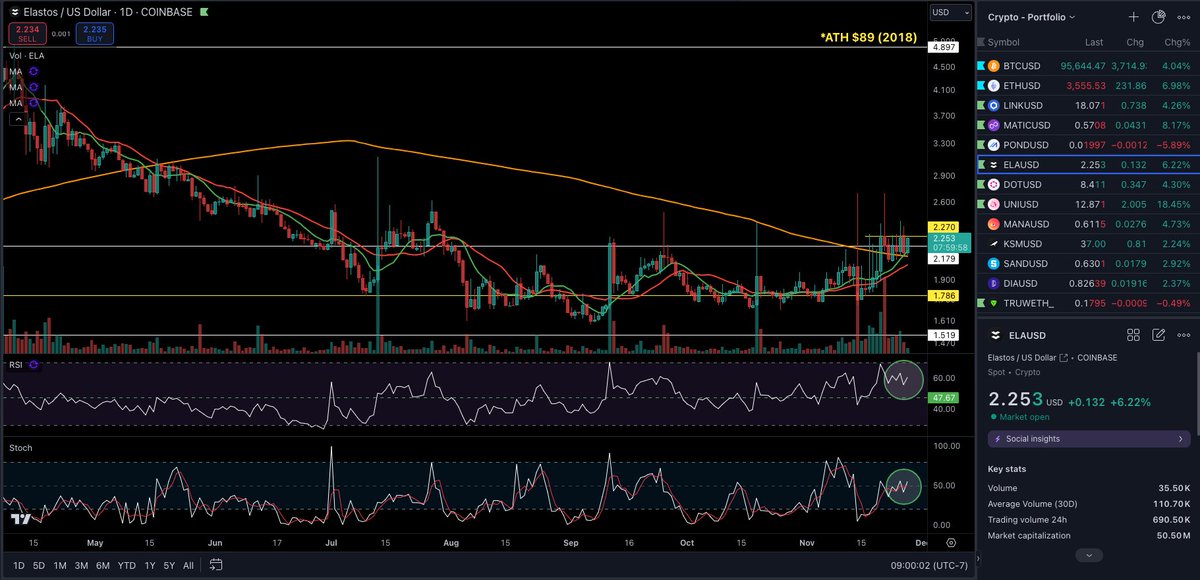Select SANDUSD in the watchlist
Image resolution: width=1200 pixels, height=580 pixels.
[1088, 264]
